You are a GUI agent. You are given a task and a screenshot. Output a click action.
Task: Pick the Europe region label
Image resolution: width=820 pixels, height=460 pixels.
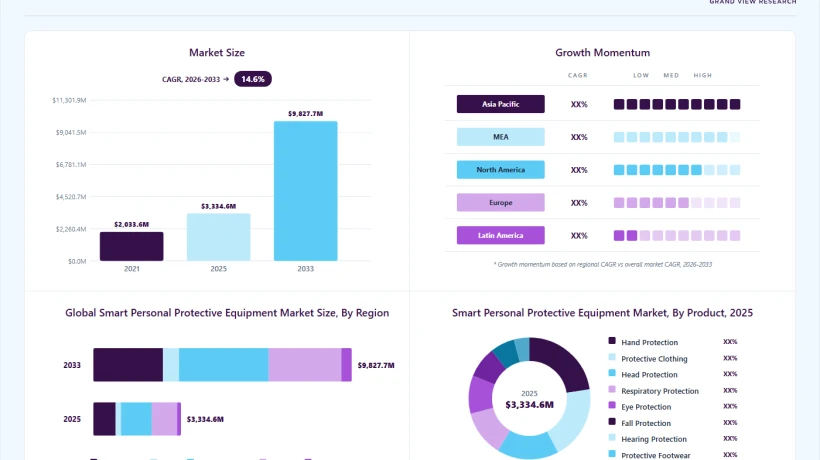pyautogui.click(x=500, y=202)
